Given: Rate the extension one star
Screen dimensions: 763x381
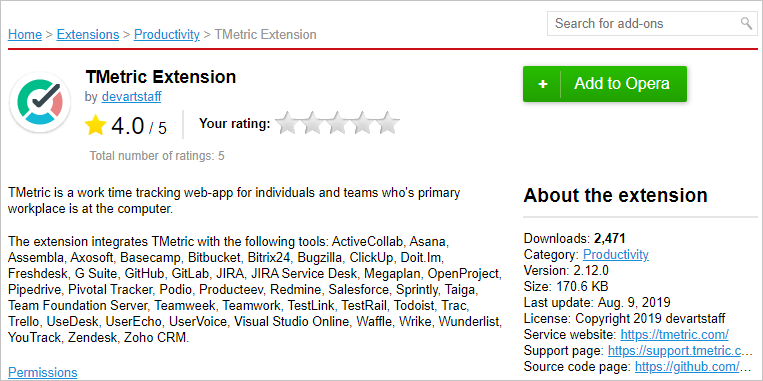Looking at the screenshot, I should pyautogui.click(x=287, y=123).
